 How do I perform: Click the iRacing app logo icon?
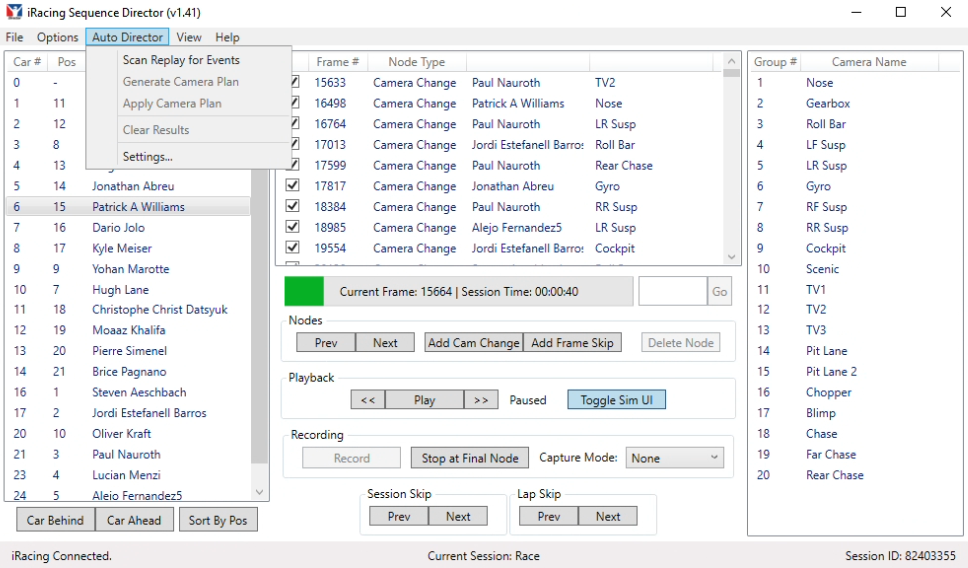click(x=13, y=12)
